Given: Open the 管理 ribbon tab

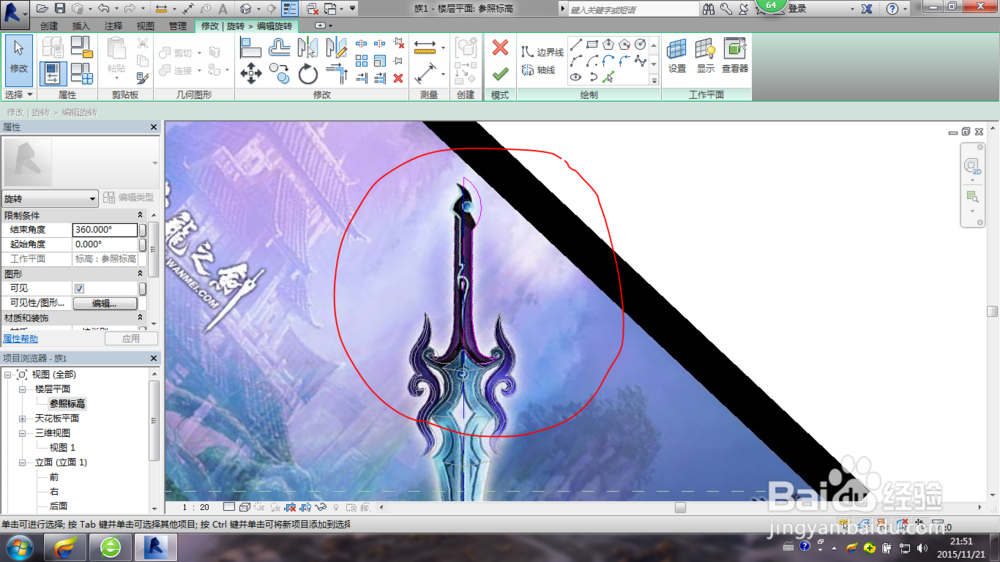Looking at the screenshot, I should pyautogui.click(x=177, y=26).
